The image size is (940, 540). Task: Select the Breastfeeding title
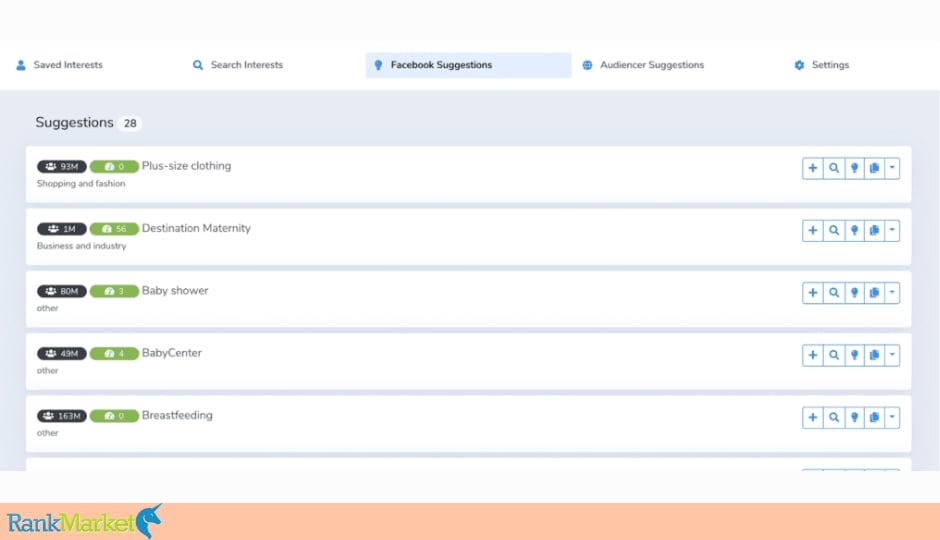tap(177, 415)
